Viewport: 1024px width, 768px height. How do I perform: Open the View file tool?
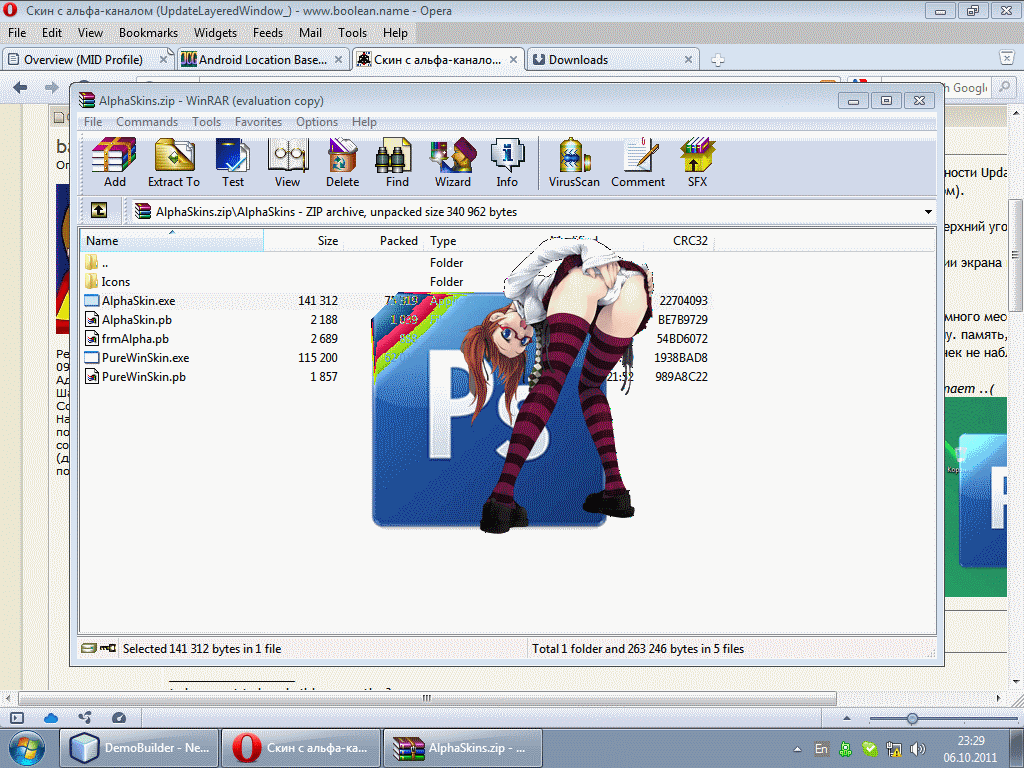click(287, 163)
